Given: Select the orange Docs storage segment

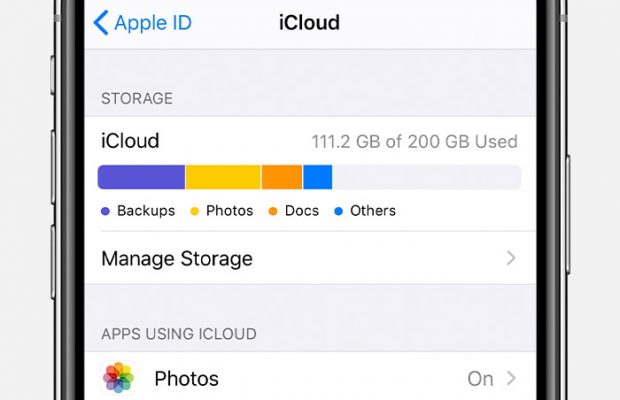Looking at the screenshot, I should pyautogui.click(x=282, y=177).
